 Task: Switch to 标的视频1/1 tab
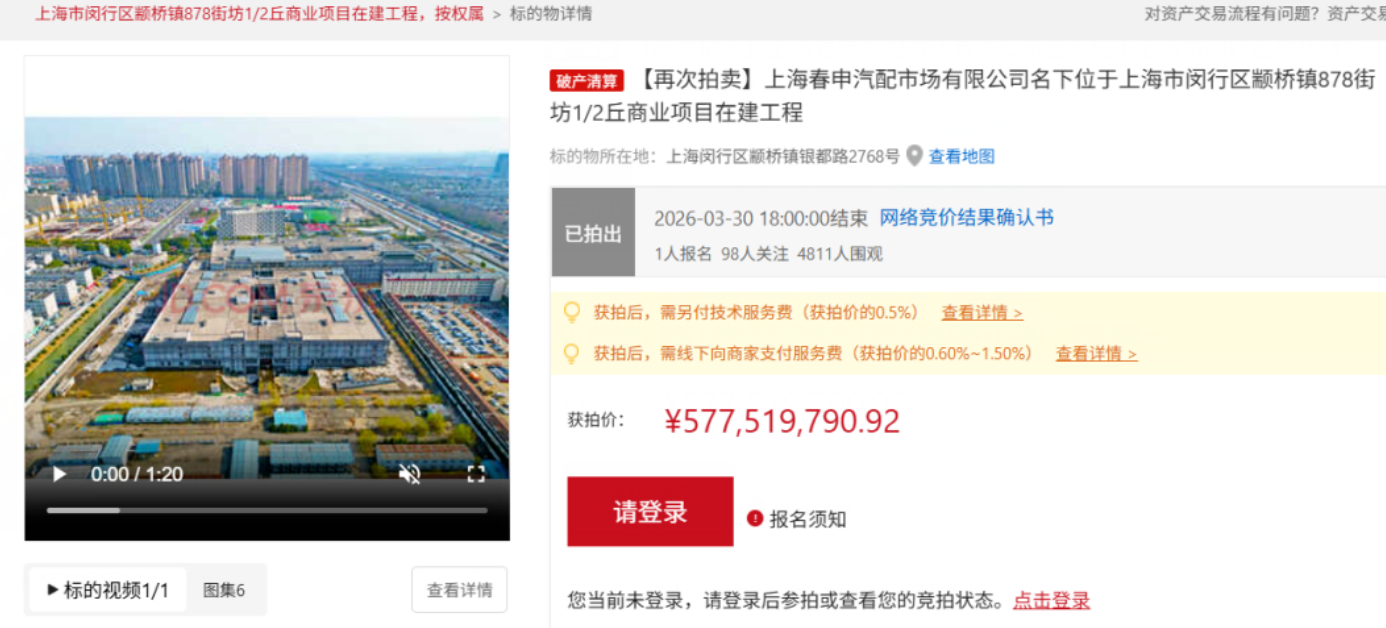coord(108,590)
